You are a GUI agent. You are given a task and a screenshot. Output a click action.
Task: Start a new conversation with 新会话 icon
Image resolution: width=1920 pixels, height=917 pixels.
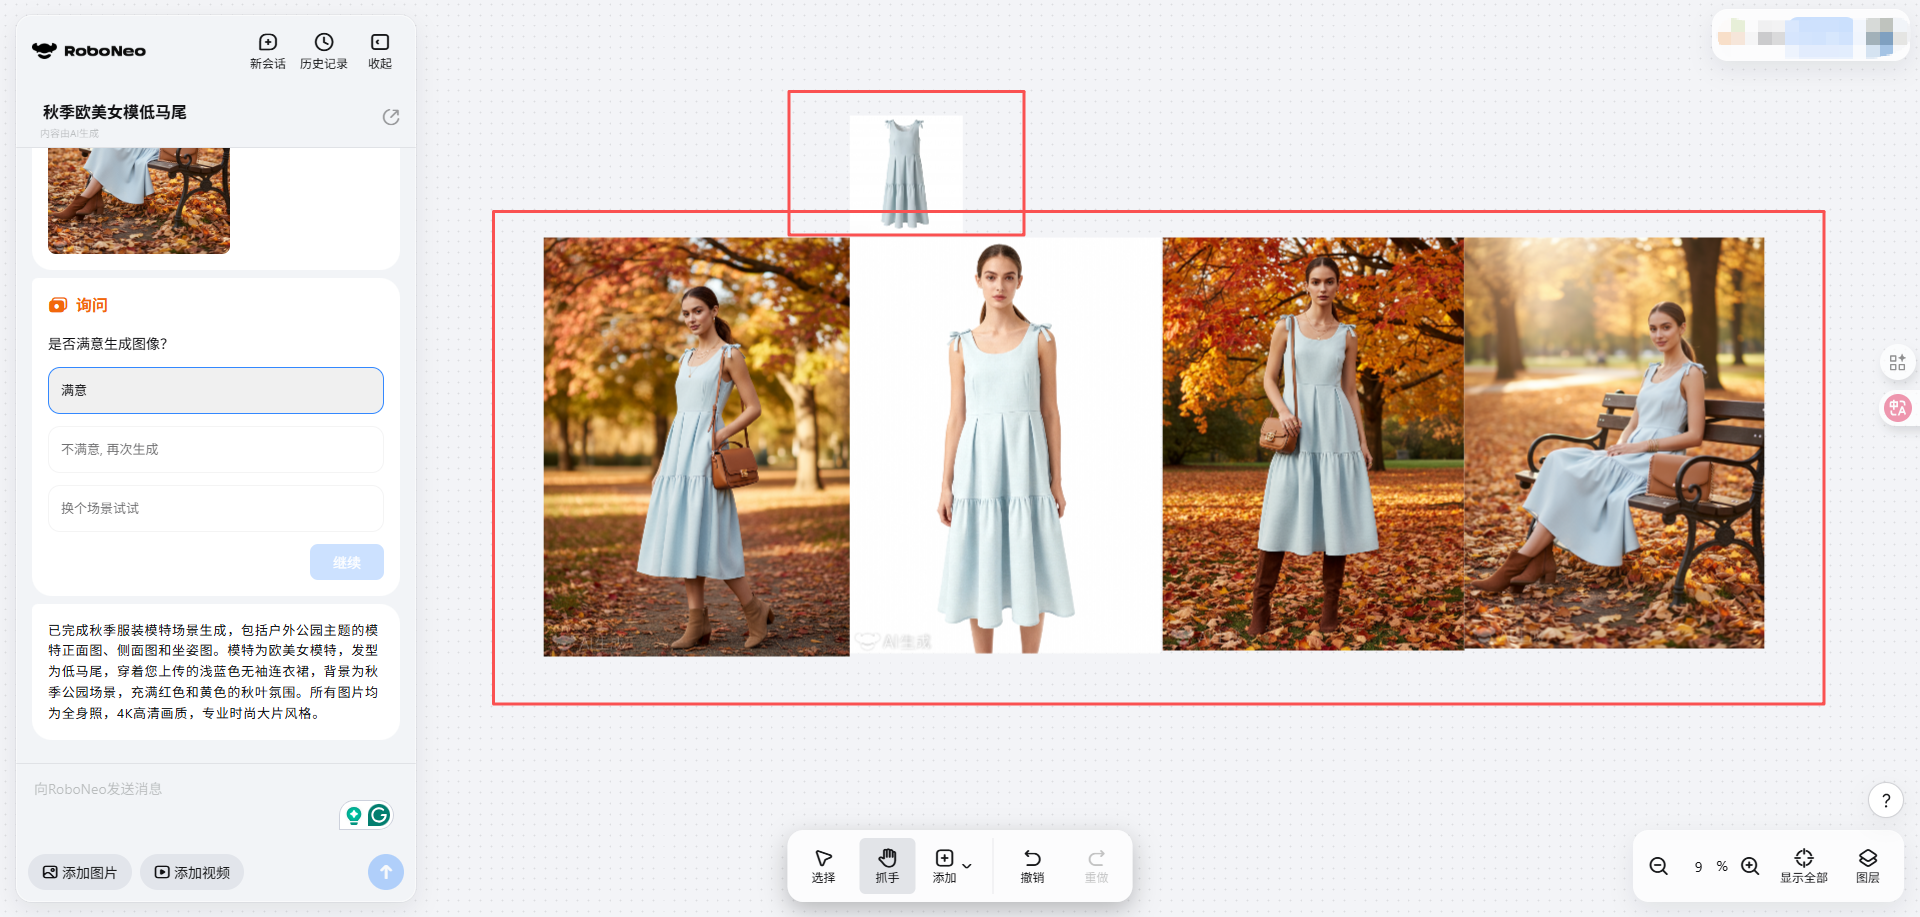(267, 50)
